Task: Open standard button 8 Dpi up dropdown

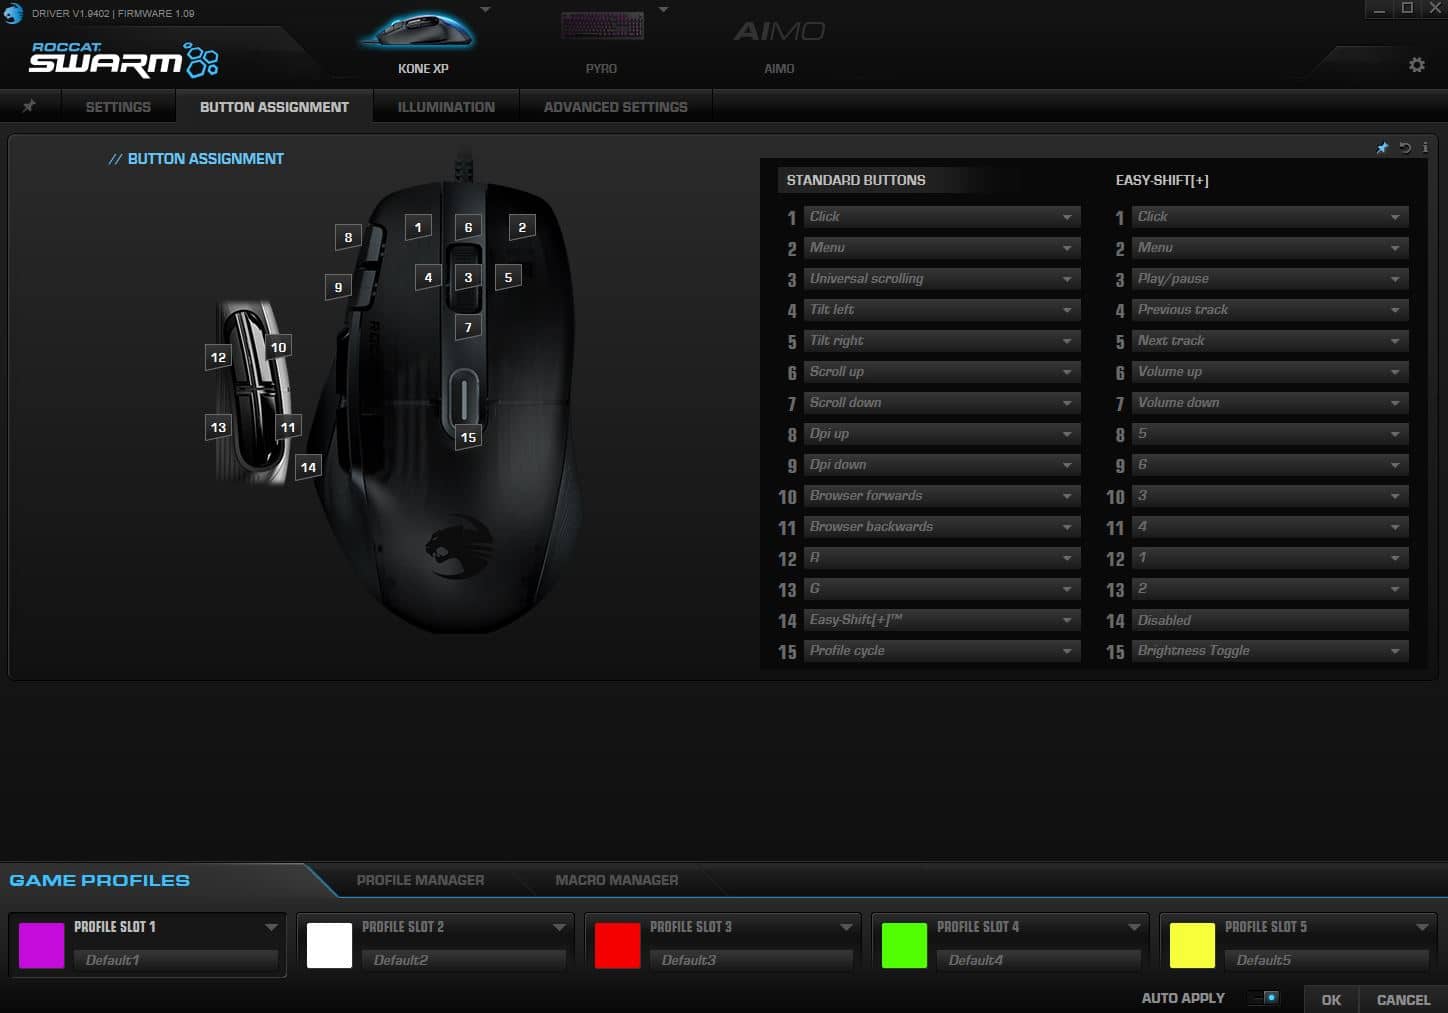Action: click(x=941, y=433)
